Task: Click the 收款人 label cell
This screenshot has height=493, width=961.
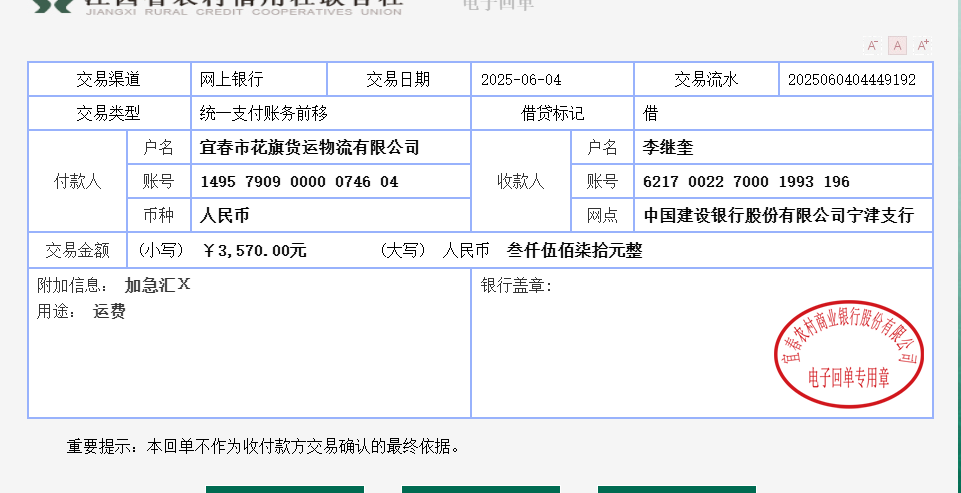Action: click(x=520, y=182)
